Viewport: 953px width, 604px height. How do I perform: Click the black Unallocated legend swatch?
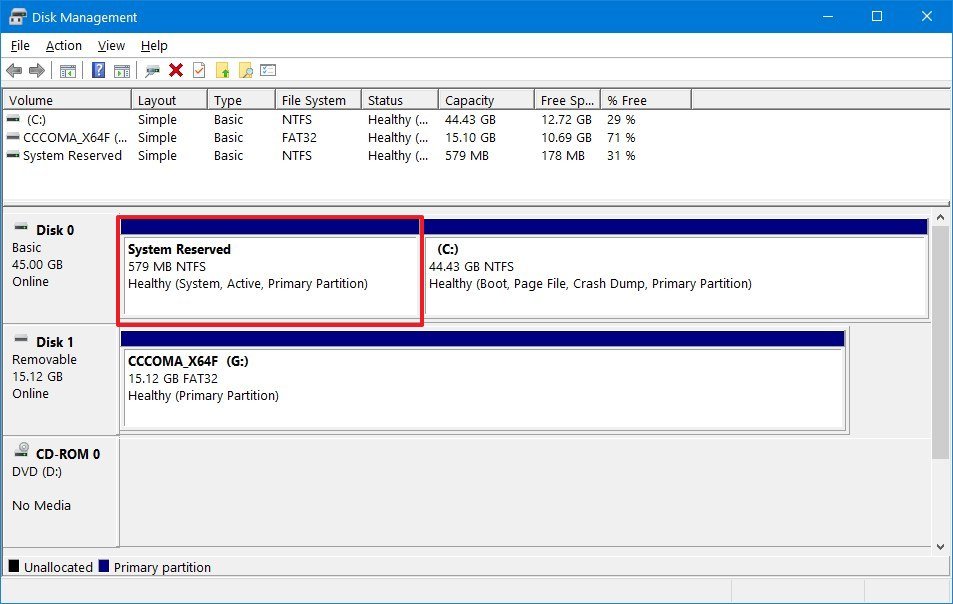pyautogui.click(x=14, y=566)
